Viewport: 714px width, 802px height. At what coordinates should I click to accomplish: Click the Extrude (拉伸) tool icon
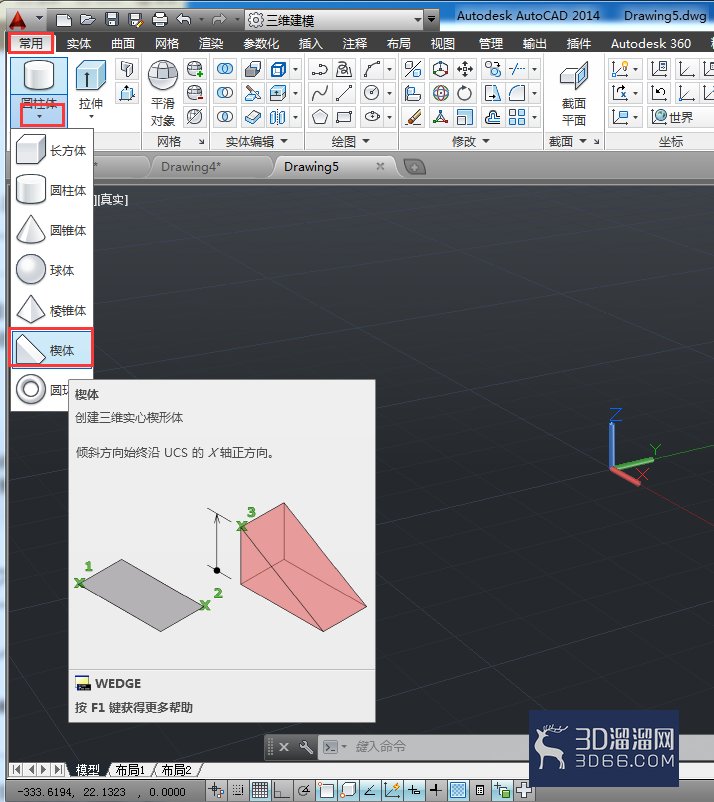click(91, 76)
